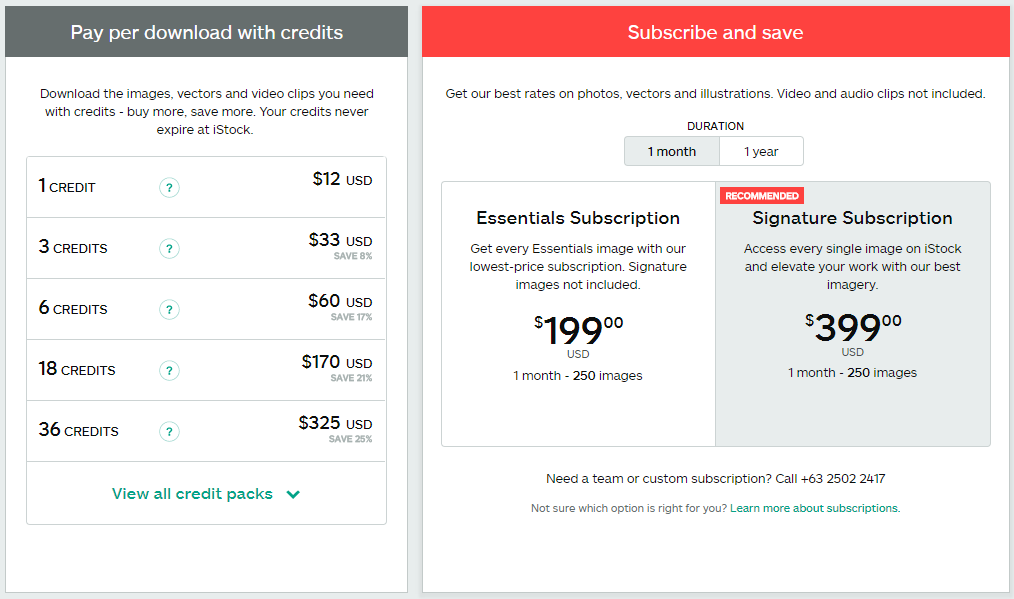Pick the 6 Credits $60 pack
This screenshot has height=599, width=1014.
point(206,309)
